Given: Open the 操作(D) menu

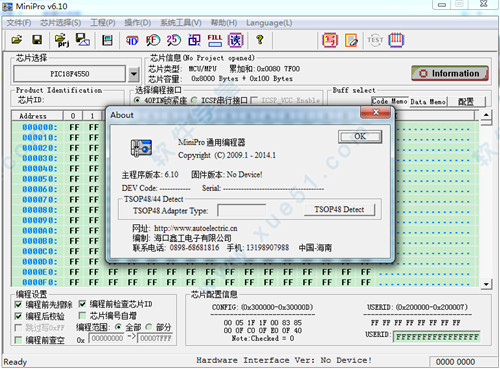Looking at the screenshot, I should click(138, 23).
